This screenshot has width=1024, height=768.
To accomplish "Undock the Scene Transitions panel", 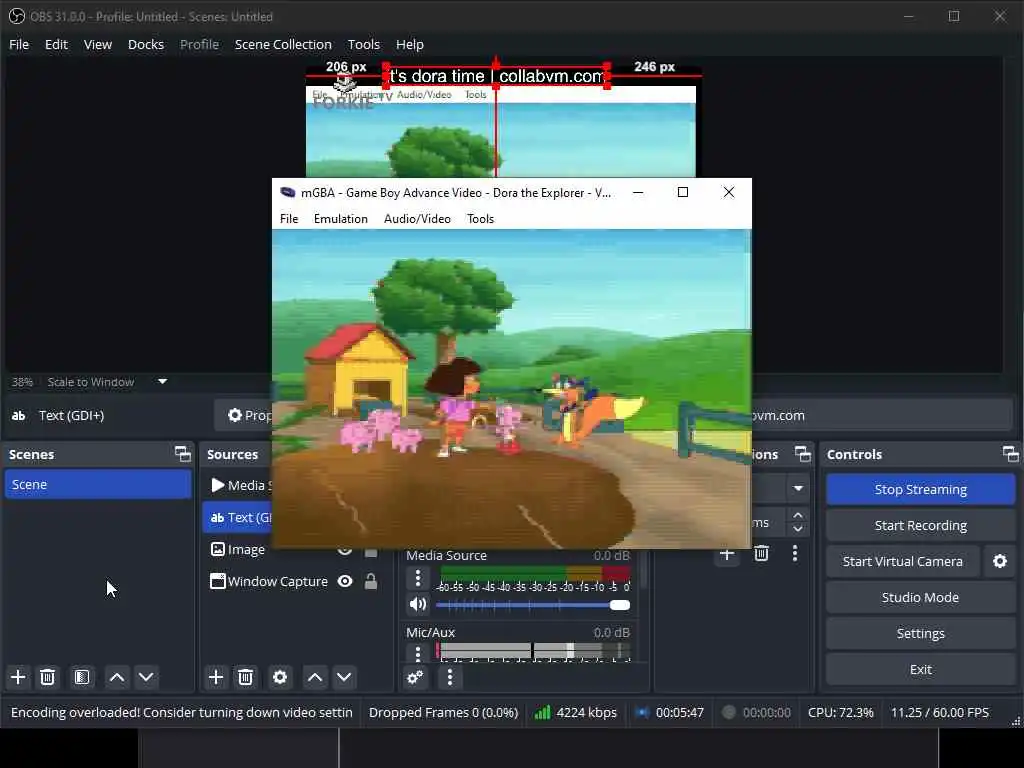I will point(803,454).
